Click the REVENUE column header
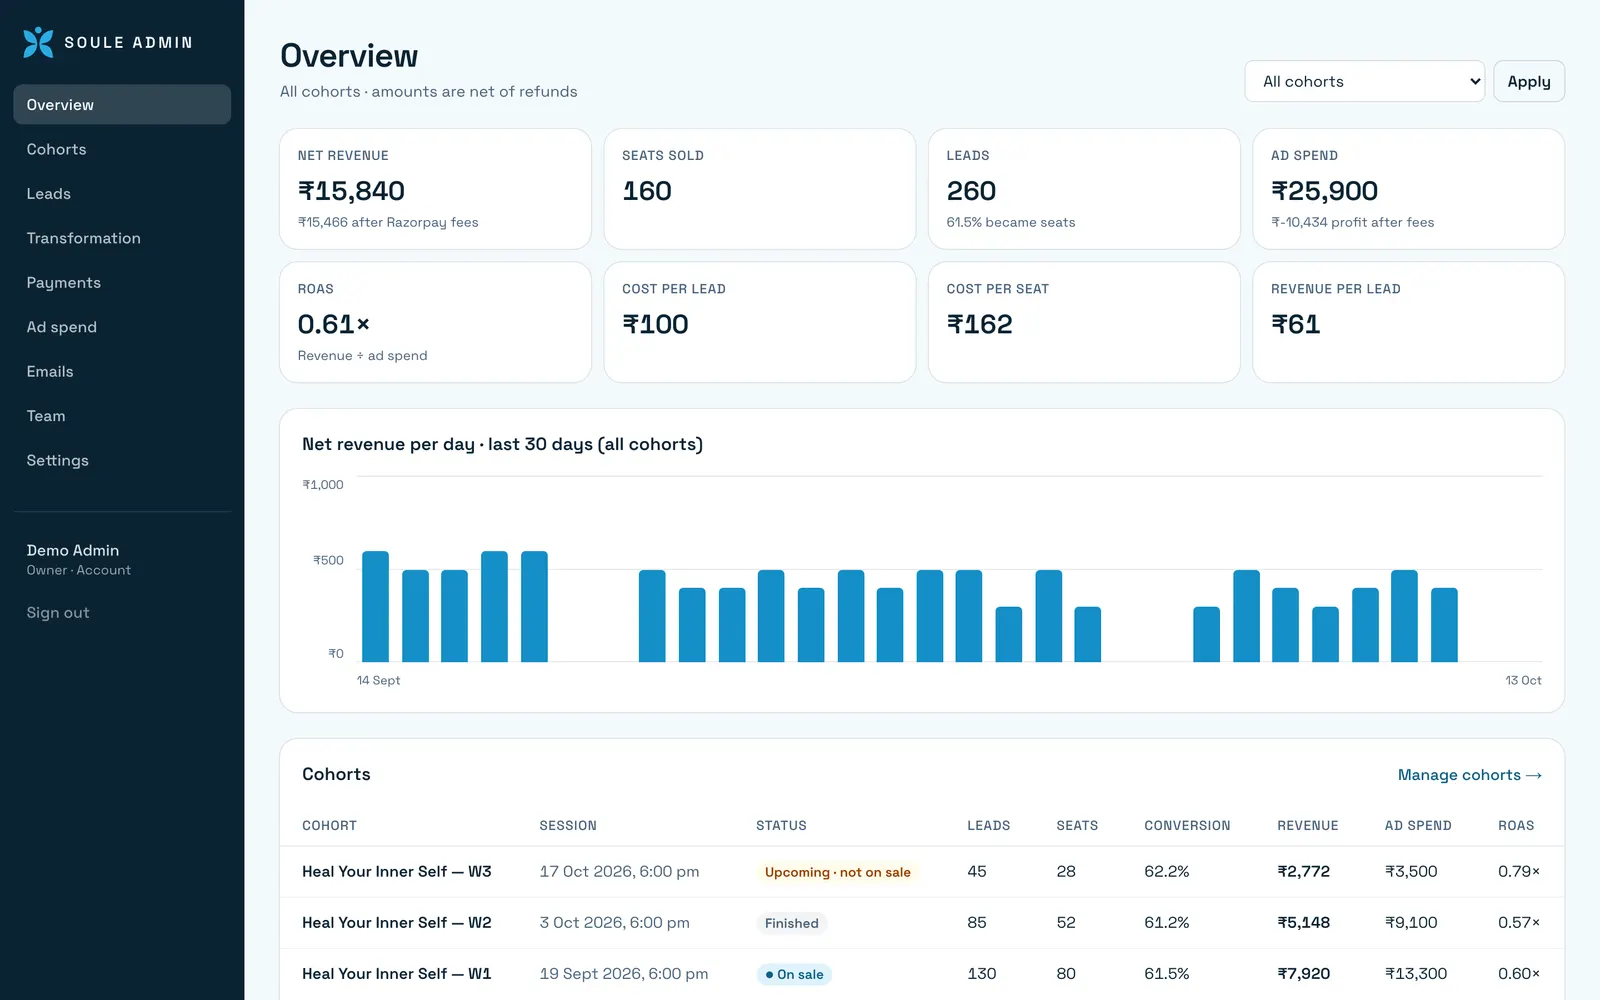1600x1000 pixels. tap(1307, 826)
